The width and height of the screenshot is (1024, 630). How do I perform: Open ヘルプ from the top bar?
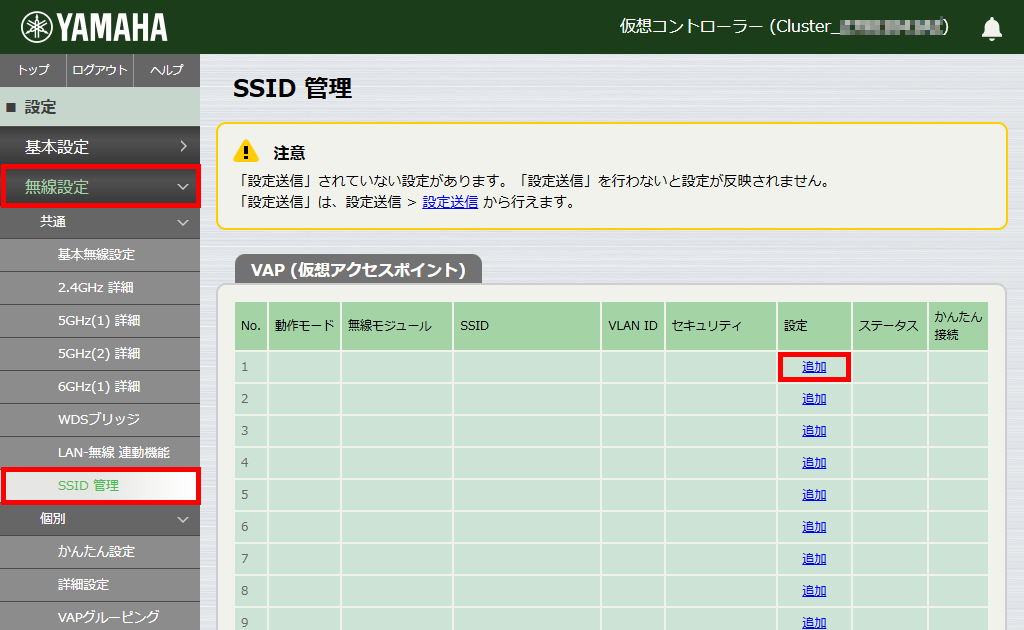pyautogui.click(x=166, y=70)
